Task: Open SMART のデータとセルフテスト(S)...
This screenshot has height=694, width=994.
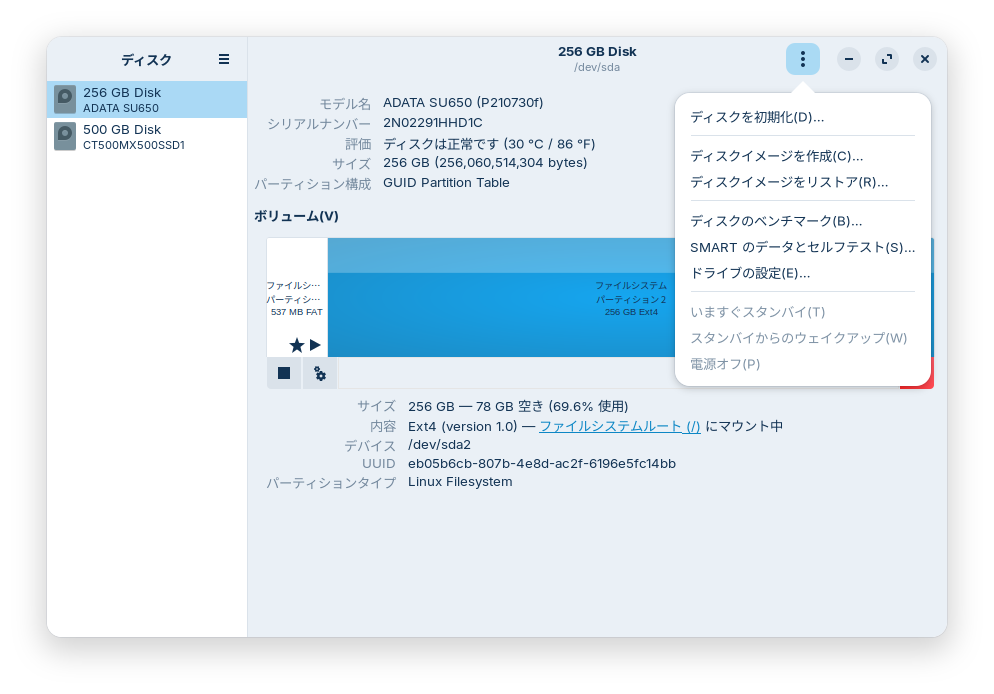Action: coord(802,247)
